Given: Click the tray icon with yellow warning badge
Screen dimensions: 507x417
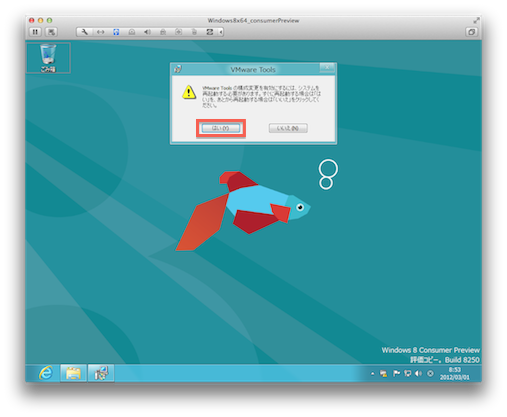Looking at the screenshot, I should tap(384, 374).
